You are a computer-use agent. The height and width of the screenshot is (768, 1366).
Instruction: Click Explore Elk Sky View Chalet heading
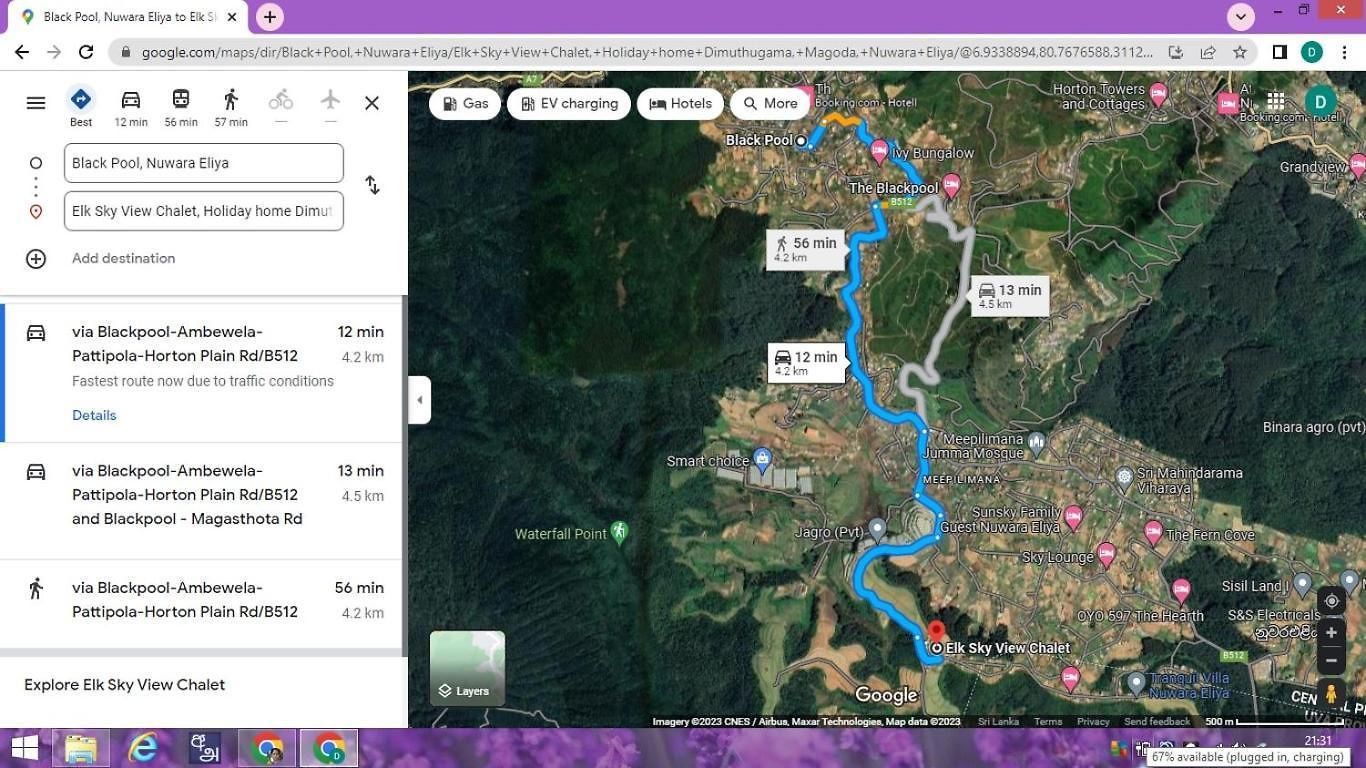click(x=125, y=685)
